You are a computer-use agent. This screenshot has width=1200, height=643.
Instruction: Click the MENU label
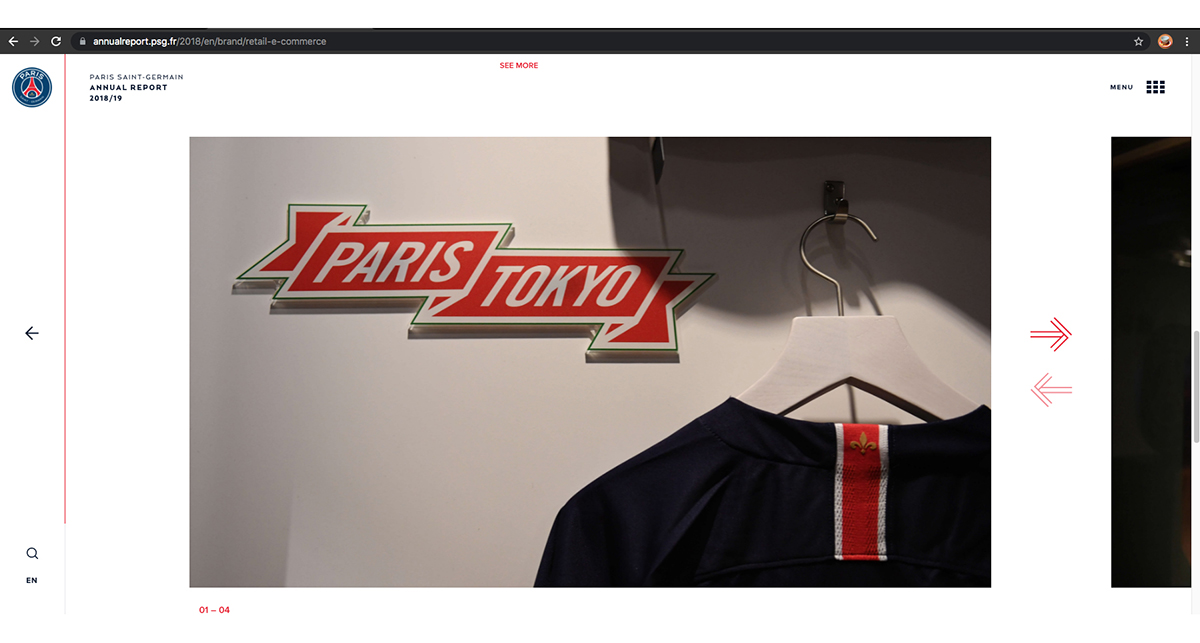coord(1122,87)
